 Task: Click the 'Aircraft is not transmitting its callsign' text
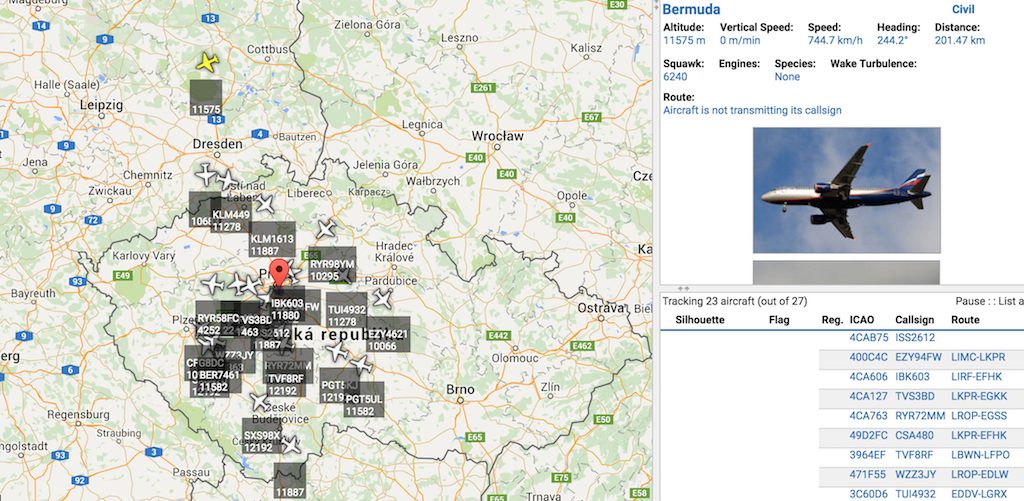pos(752,110)
